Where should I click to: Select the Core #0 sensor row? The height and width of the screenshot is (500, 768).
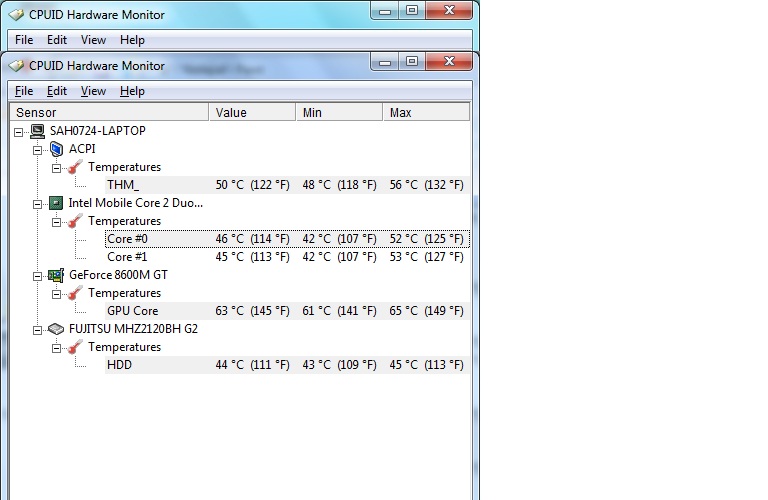(287, 239)
